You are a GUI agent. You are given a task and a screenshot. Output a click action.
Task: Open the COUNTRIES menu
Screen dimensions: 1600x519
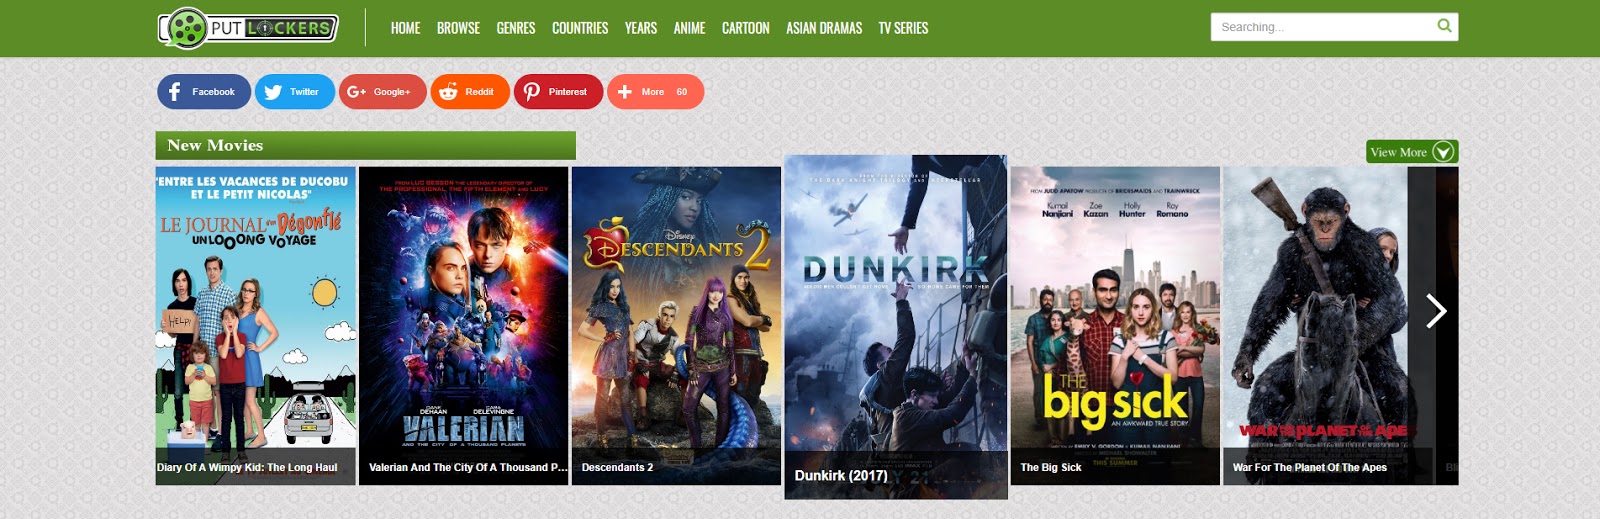580,28
